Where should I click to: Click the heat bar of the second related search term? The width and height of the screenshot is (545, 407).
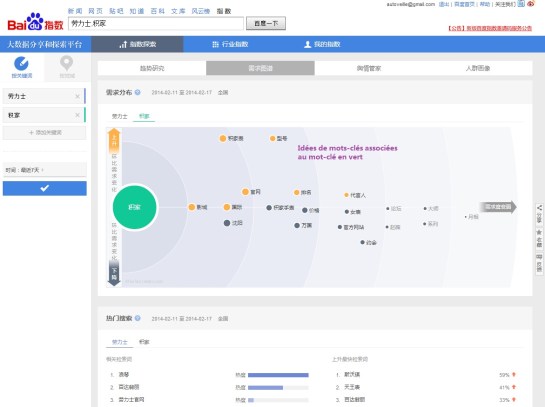click(278, 388)
